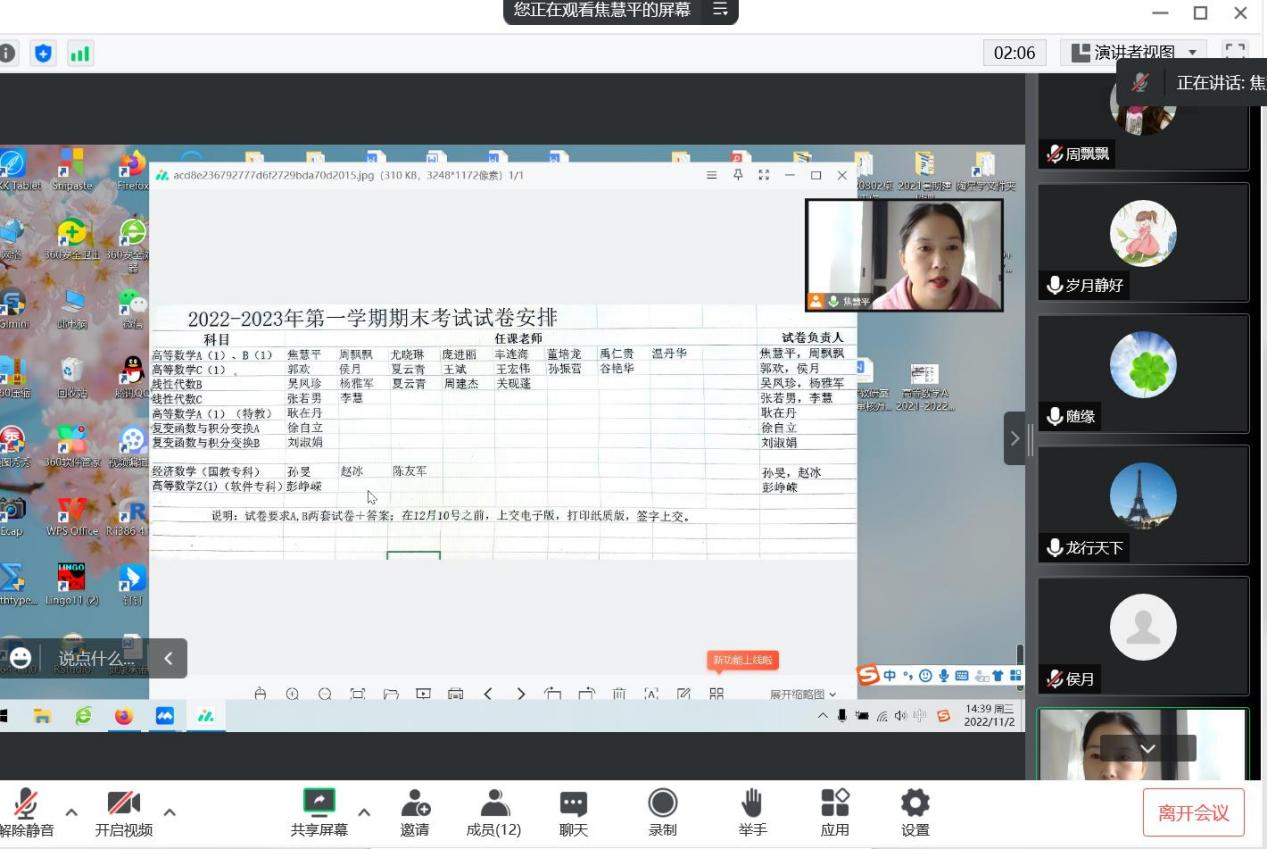Fit image to window in viewer toolbar
Viewport: 1267px width, 849px height.
[358, 693]
